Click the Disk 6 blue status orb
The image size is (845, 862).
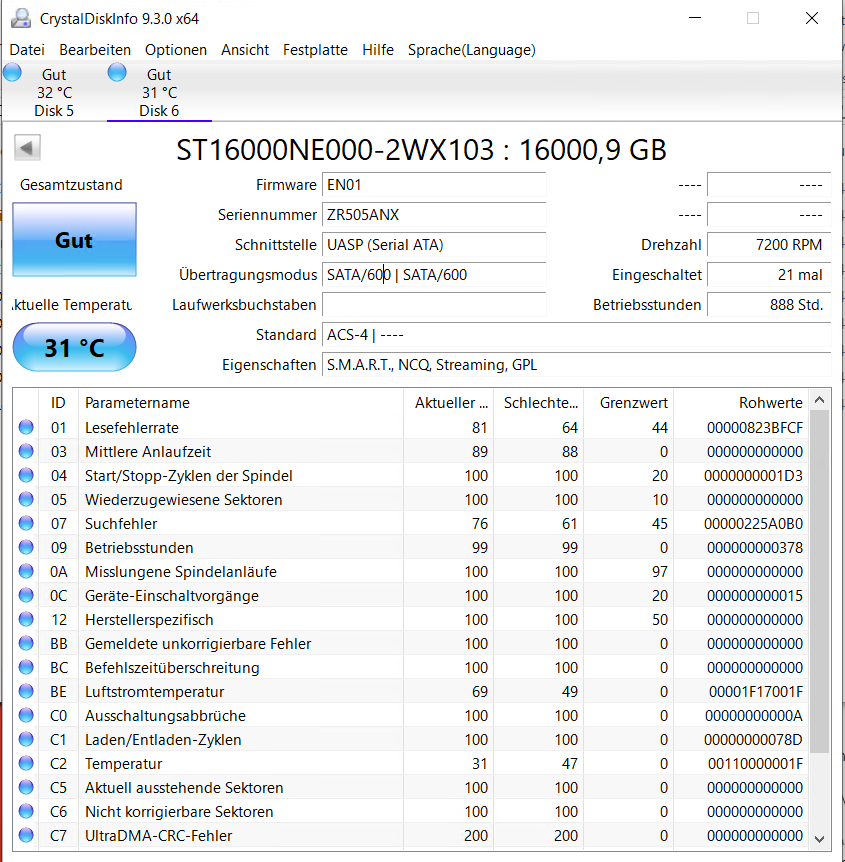(x=117, y=73)
